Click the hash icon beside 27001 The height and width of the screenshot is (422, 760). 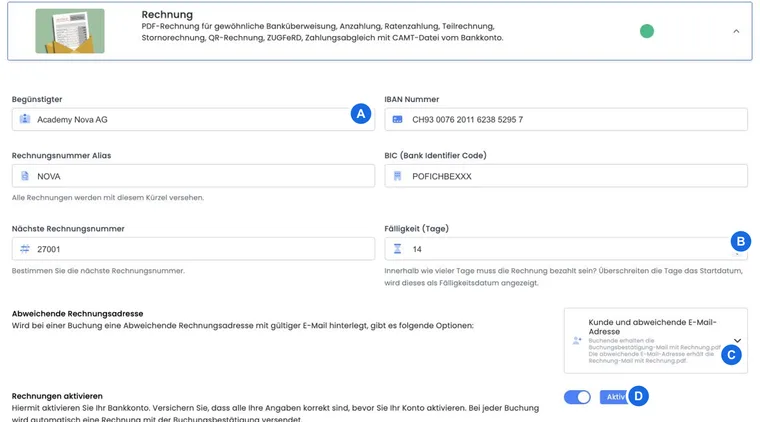(x=25, y=249)
